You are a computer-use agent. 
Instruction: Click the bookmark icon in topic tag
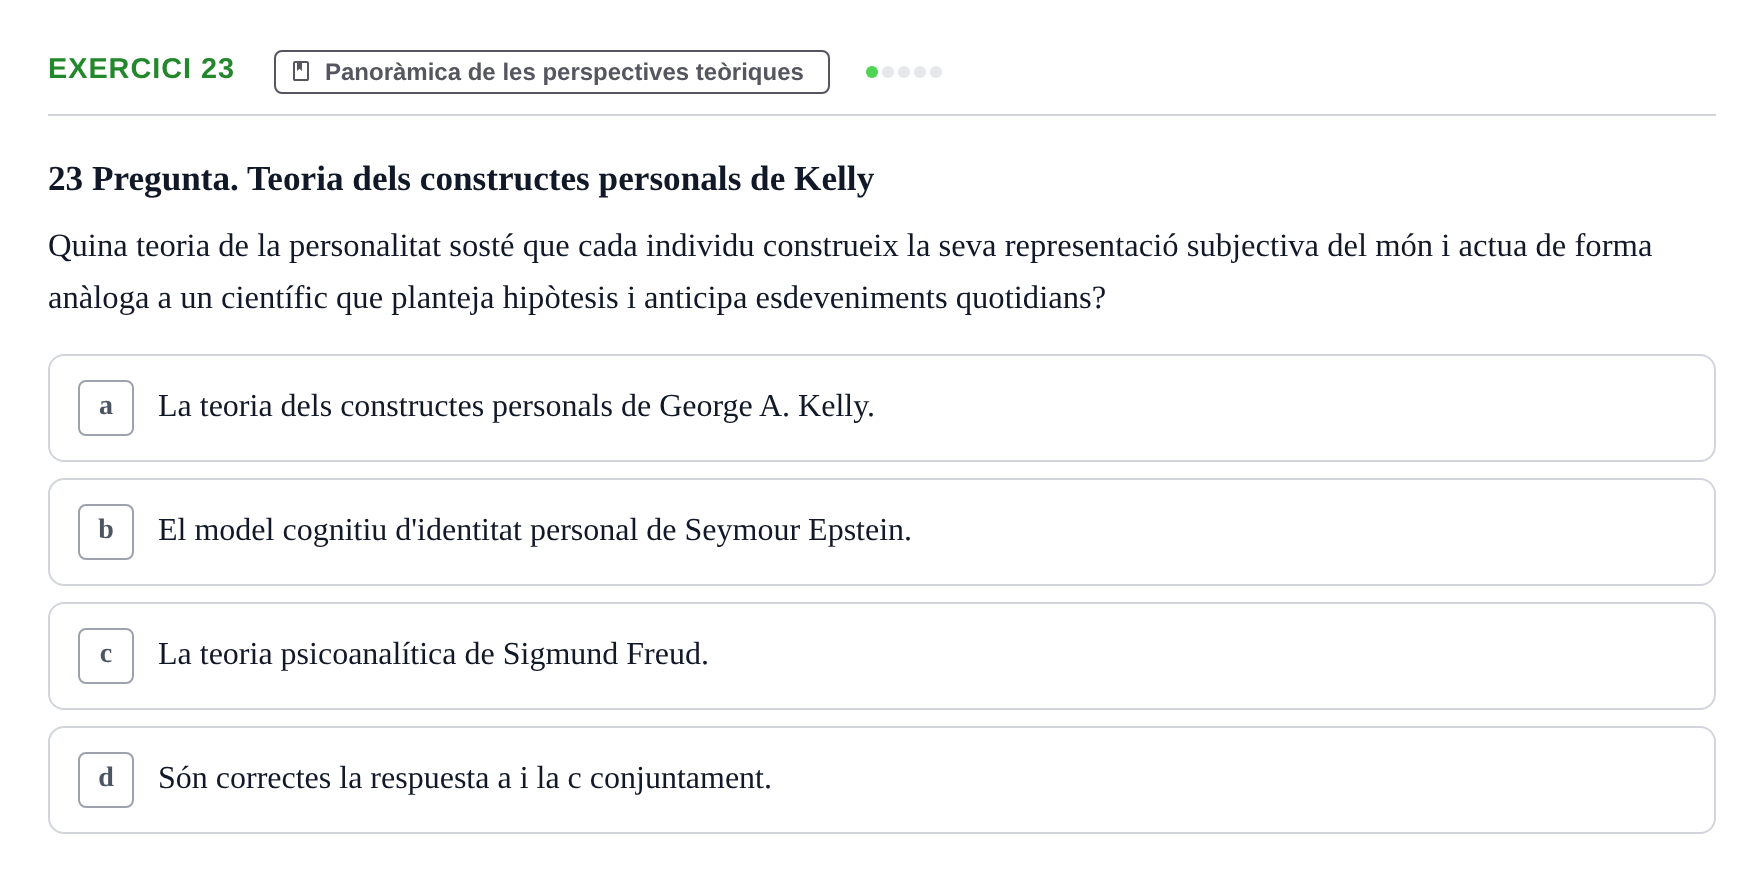click(301, 72)
